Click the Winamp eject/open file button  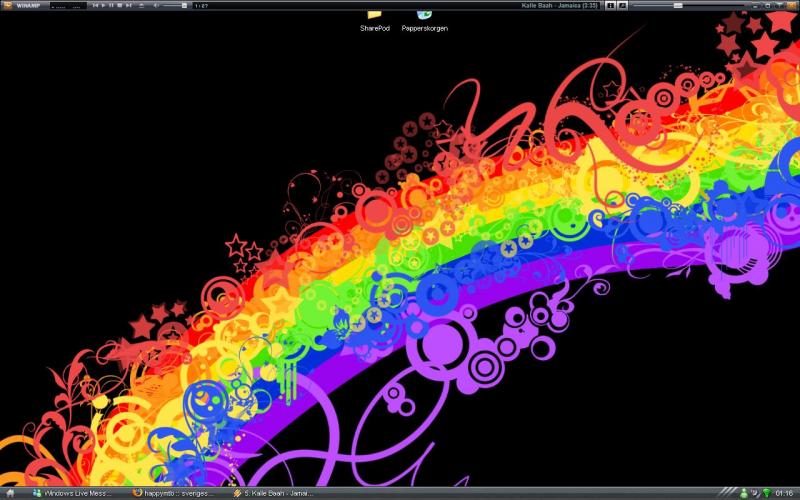(x=142, y=5)
